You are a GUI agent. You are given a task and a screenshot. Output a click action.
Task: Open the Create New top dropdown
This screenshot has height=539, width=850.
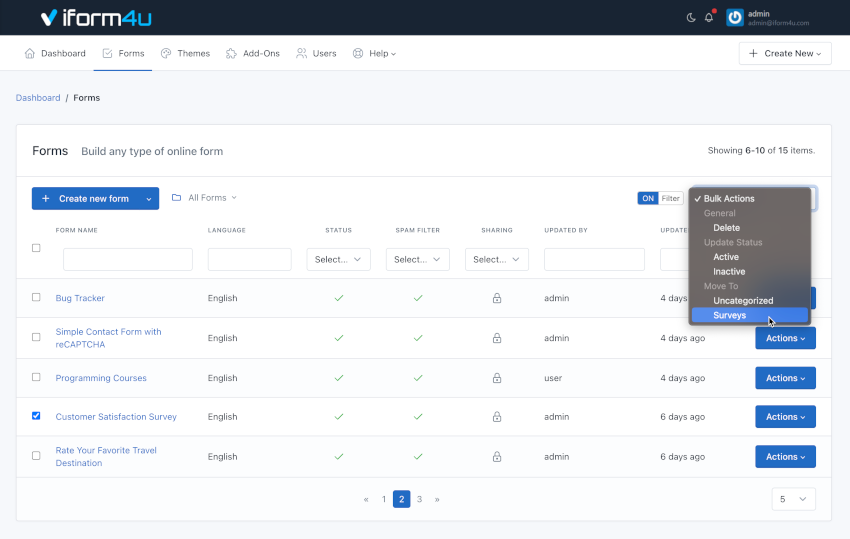click(x=785, y=53)
